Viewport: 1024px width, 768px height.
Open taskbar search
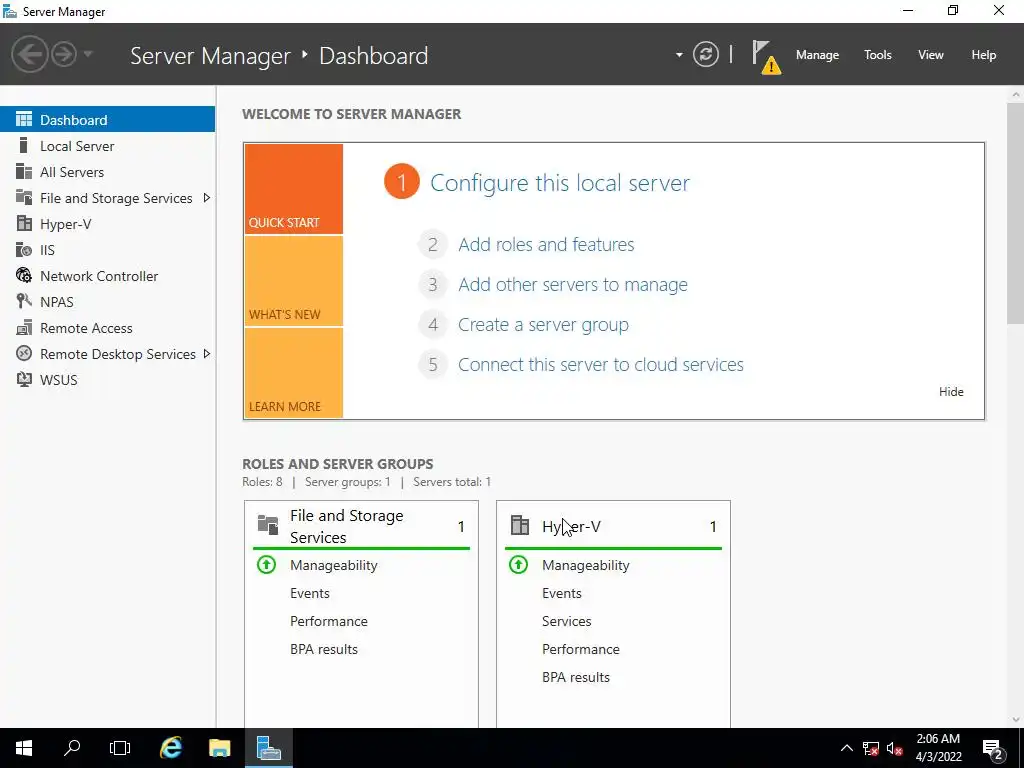(x=72, y=748)
